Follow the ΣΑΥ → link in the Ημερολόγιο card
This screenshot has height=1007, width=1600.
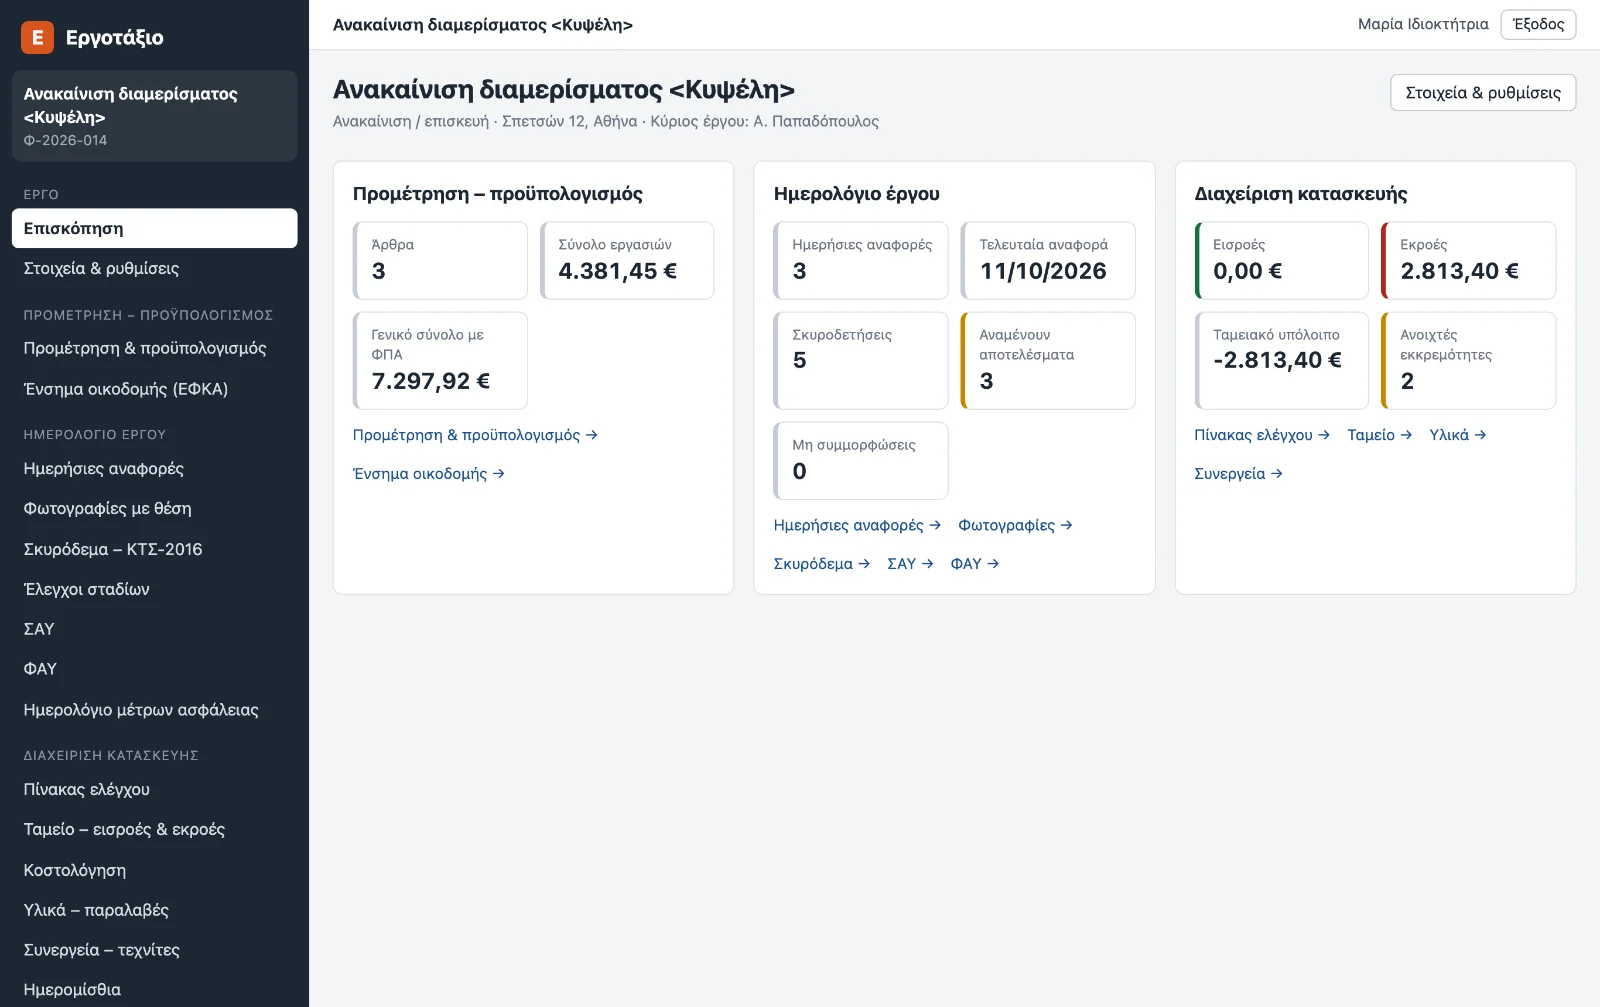click(x=910, y=564)
